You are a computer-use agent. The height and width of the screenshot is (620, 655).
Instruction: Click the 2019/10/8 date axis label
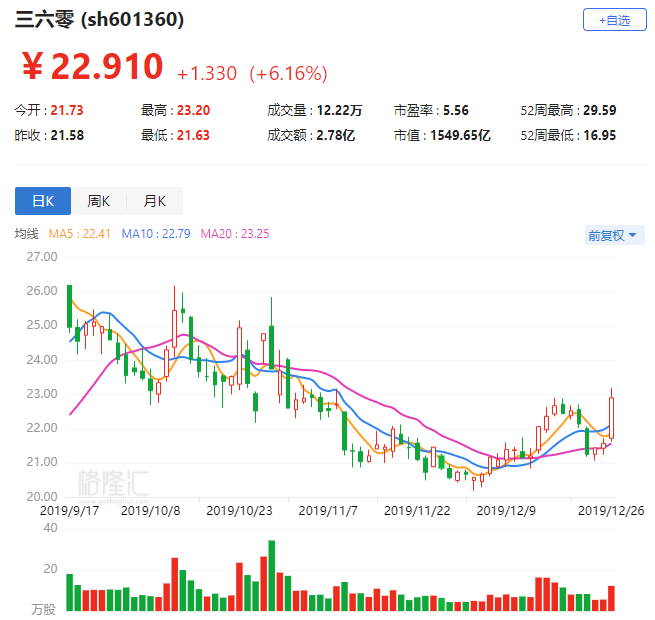[150, 511]
